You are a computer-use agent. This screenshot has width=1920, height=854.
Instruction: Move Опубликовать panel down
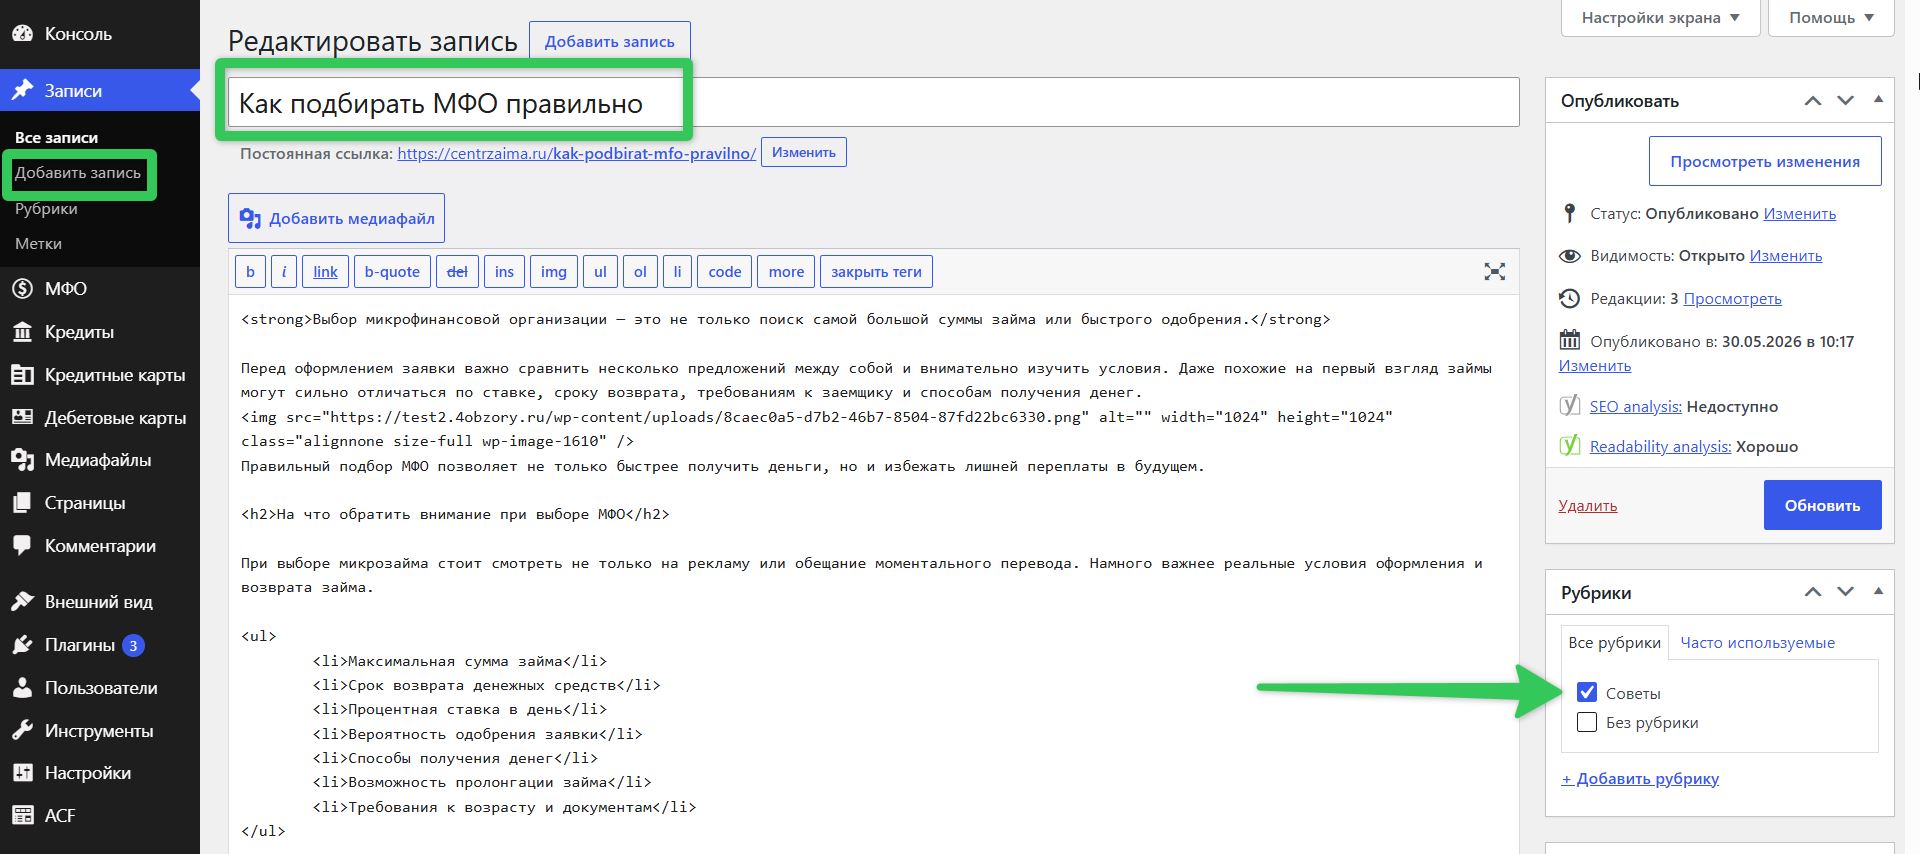point(1846,100)
